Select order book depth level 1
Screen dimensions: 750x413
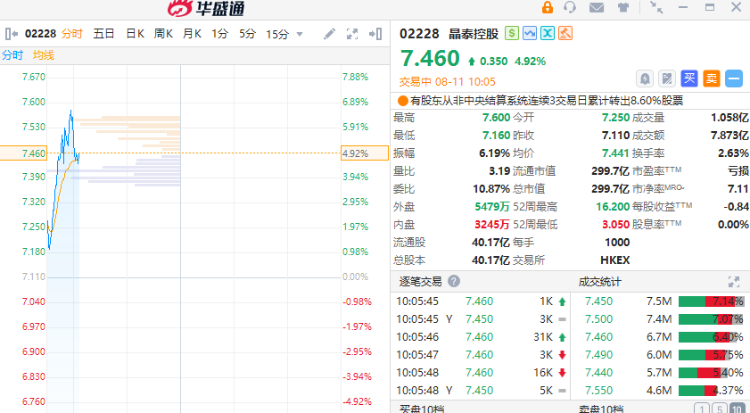point(702,409)
